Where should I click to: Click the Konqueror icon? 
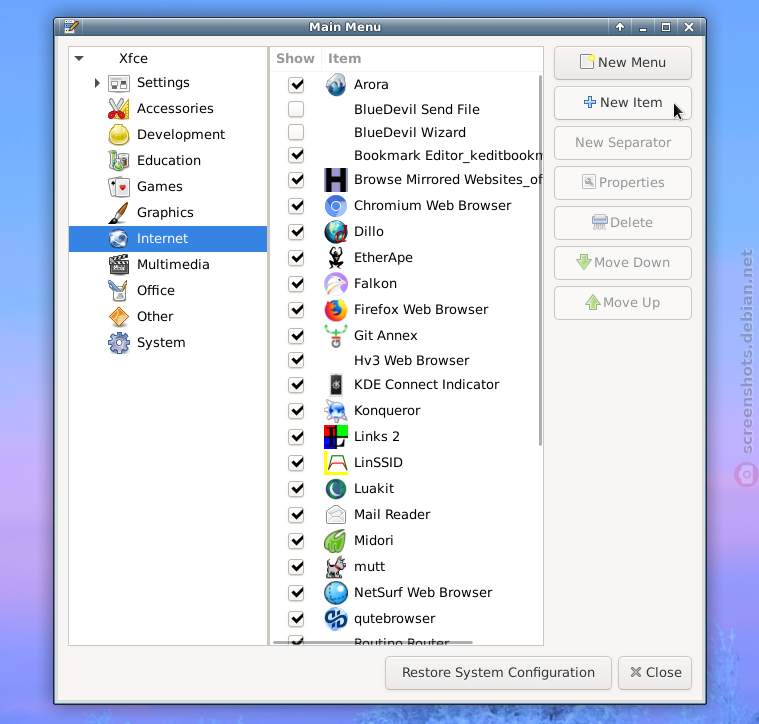[335, 410]
